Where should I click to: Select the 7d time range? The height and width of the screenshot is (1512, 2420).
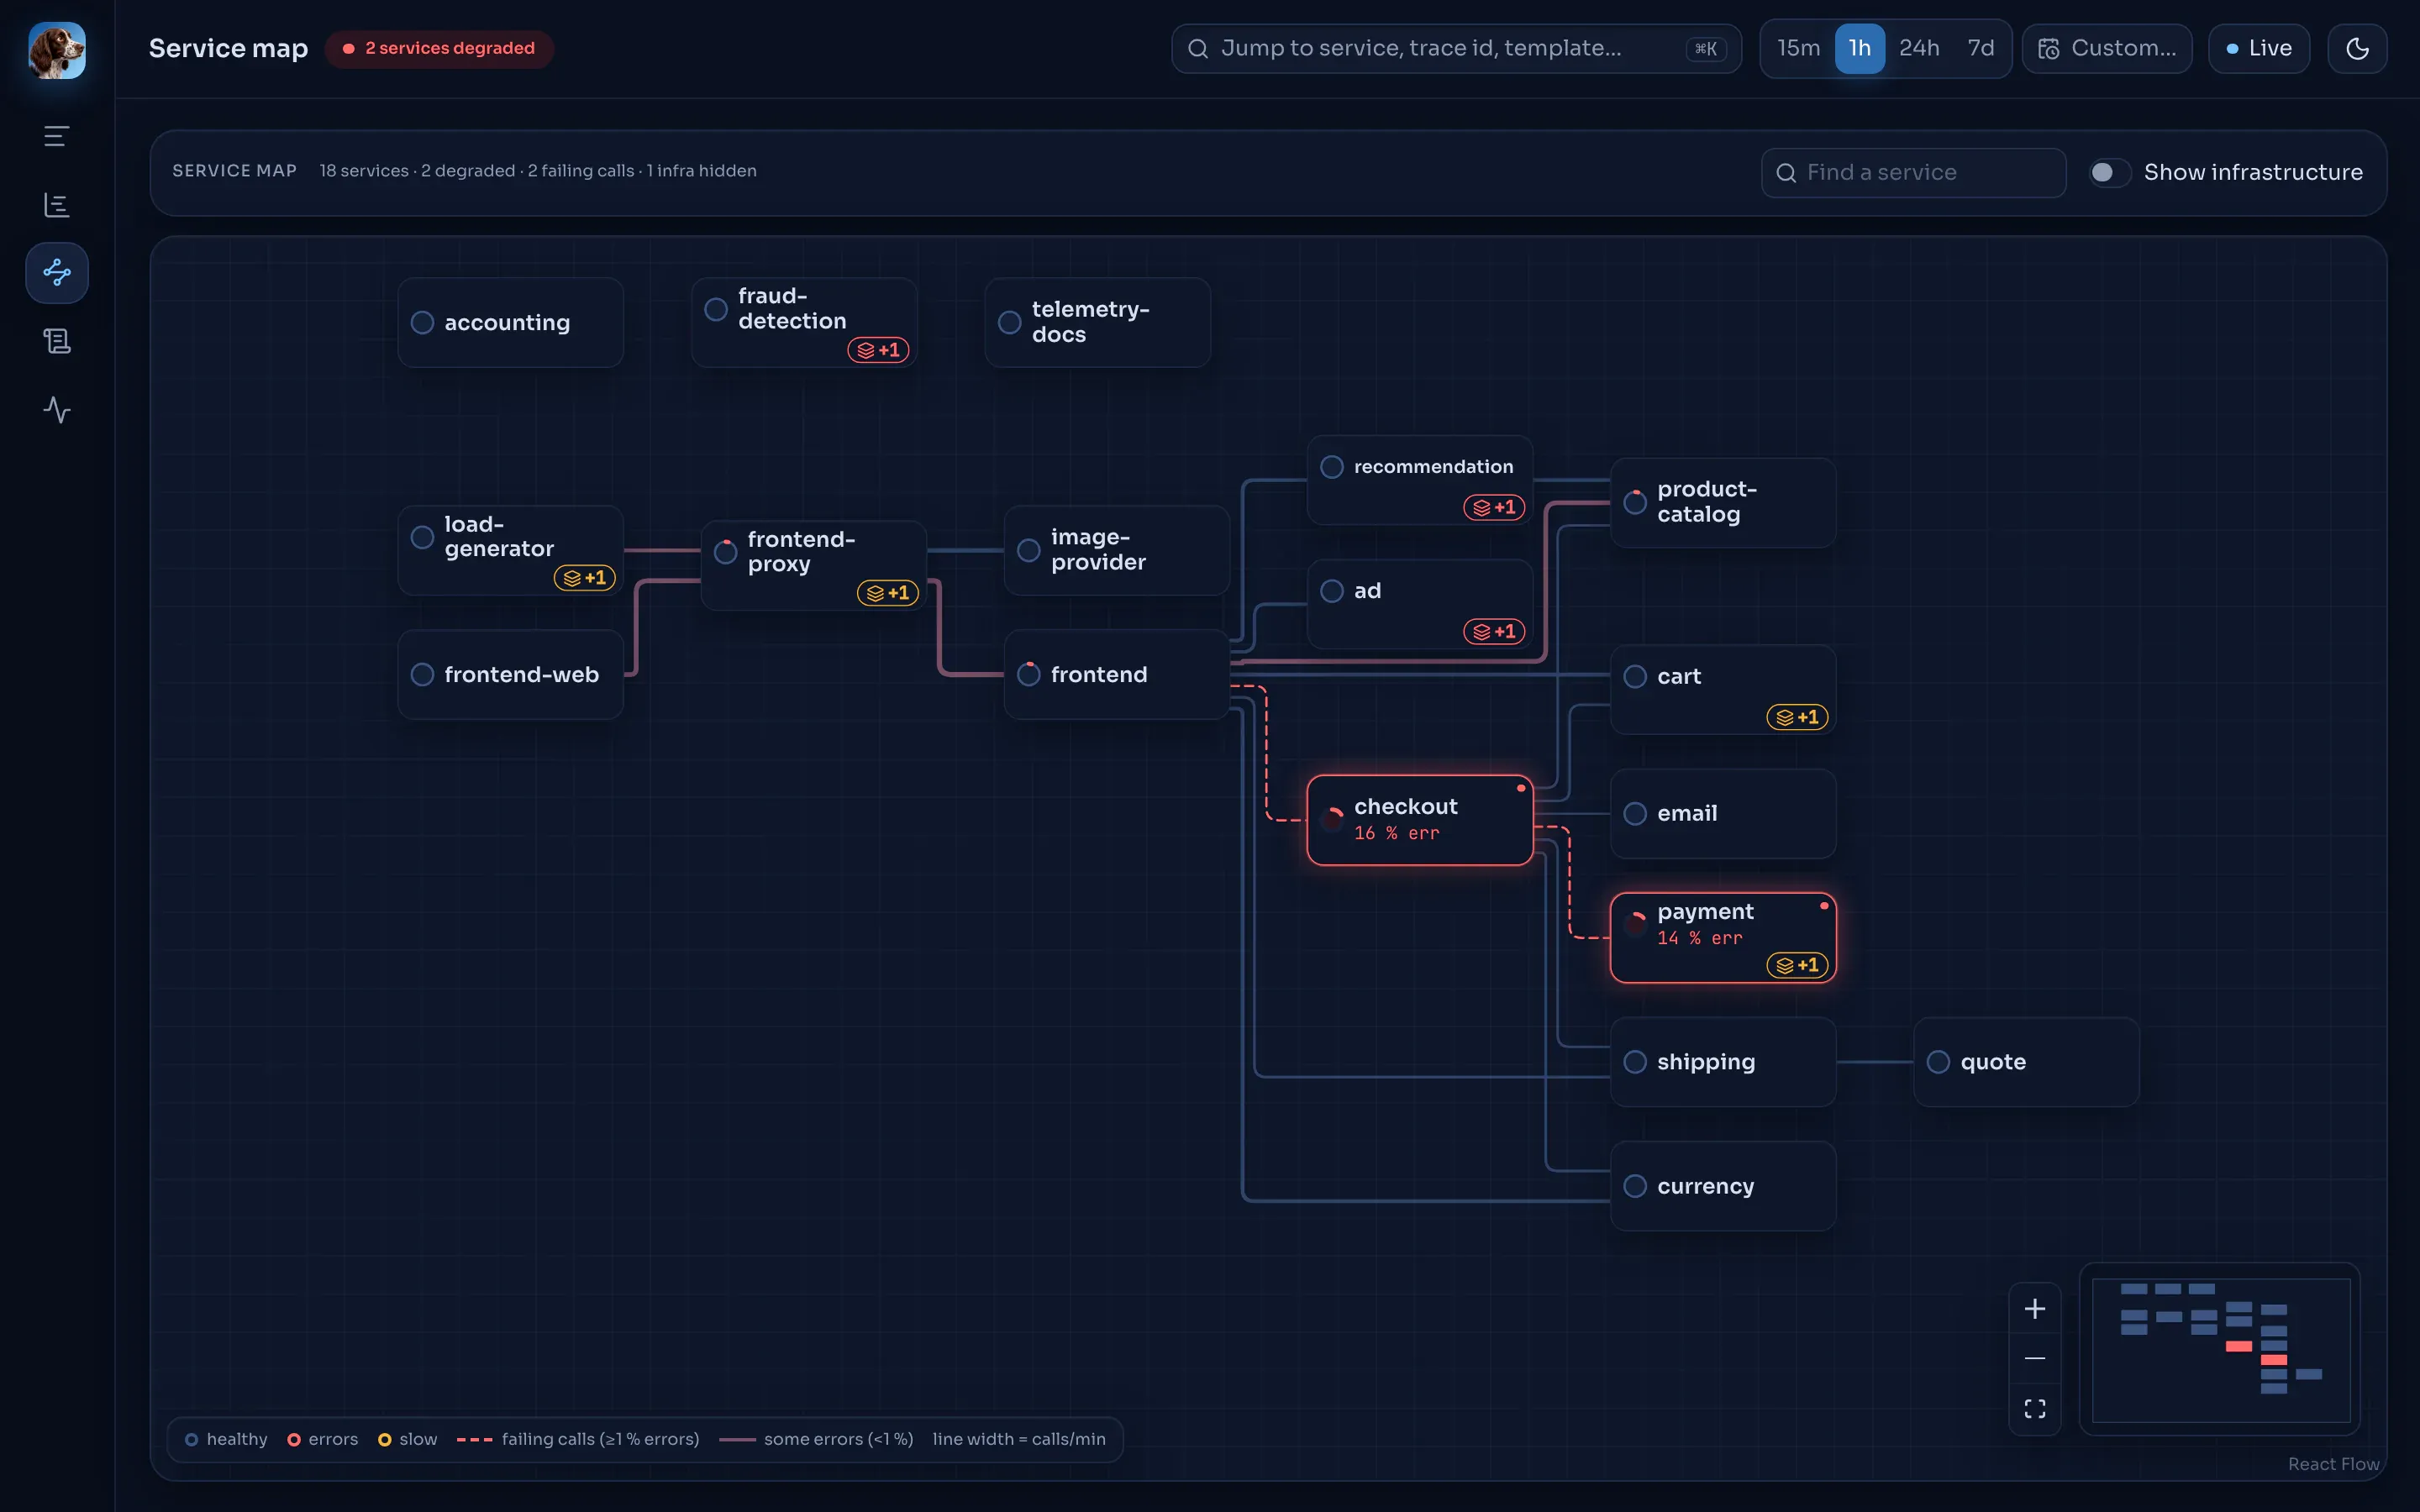click(x=1980, y=48)
